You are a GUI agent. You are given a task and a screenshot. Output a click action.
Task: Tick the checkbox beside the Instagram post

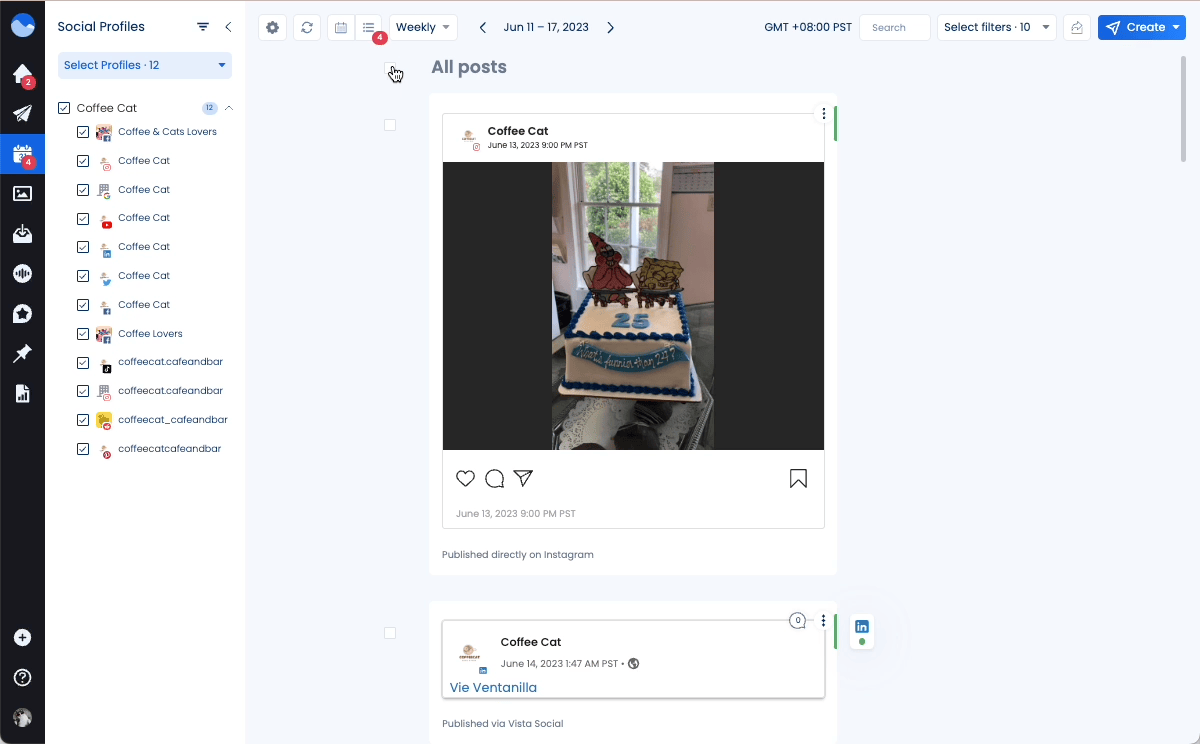(390, 125)
